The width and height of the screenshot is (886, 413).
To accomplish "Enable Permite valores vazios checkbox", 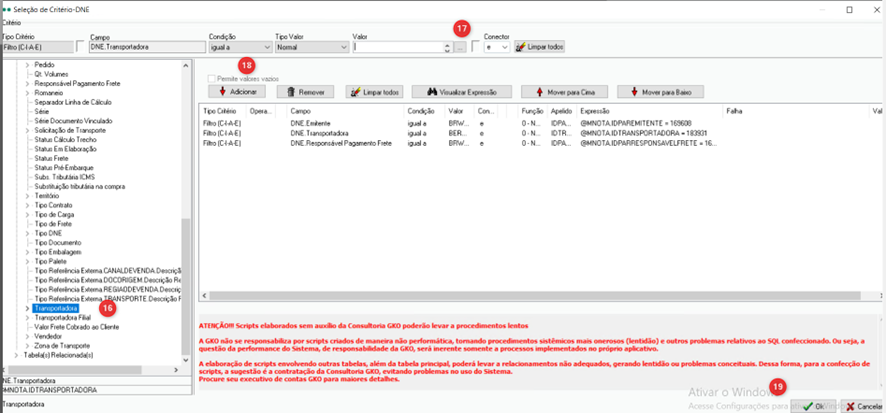I will (x=212, y=79).
